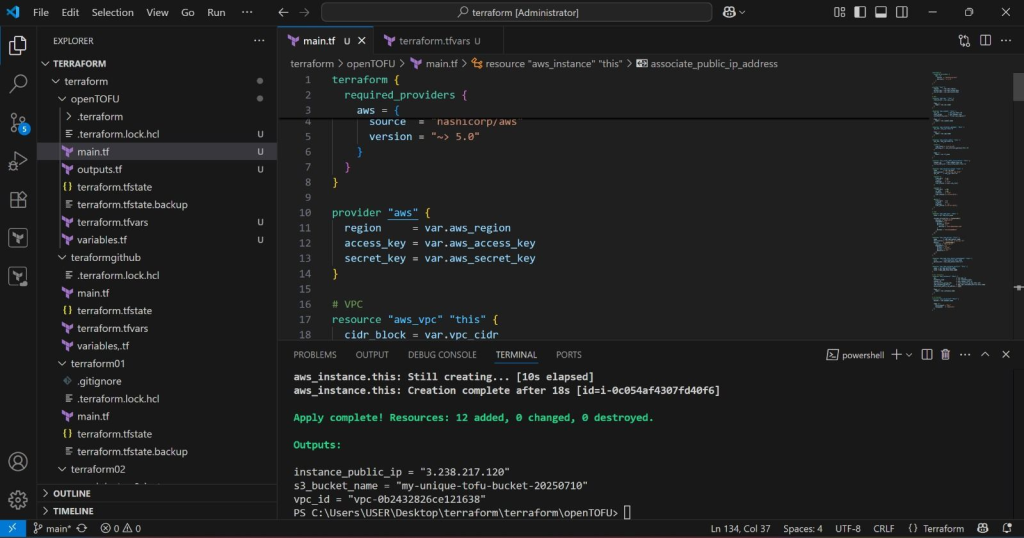The width and height of the screenshot is (1024, 538).
Task: Click the Open Changes icon in editor toolbar
Action: coord(964,40)
